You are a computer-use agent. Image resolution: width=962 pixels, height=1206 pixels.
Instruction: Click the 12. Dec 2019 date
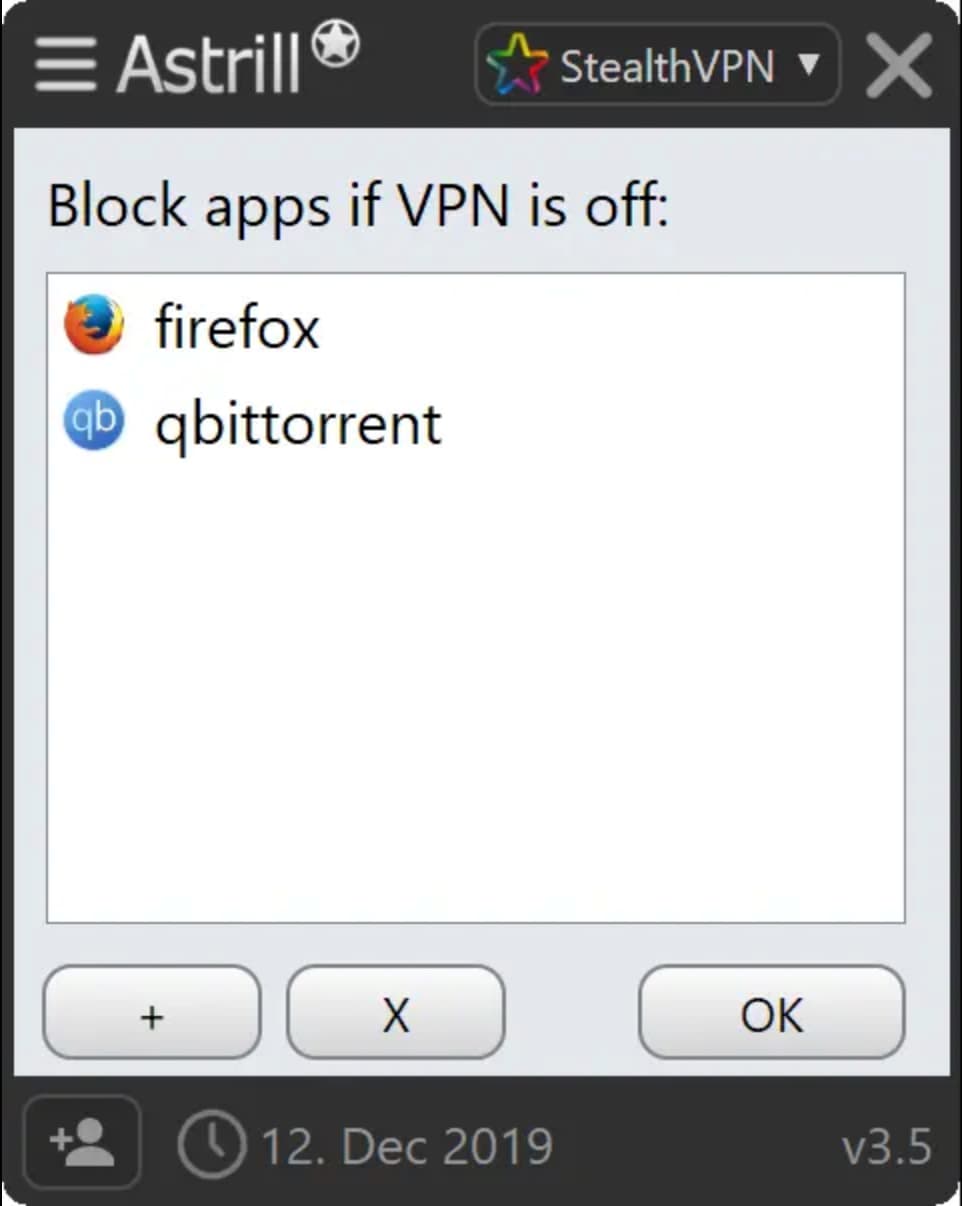[406, 1146]
